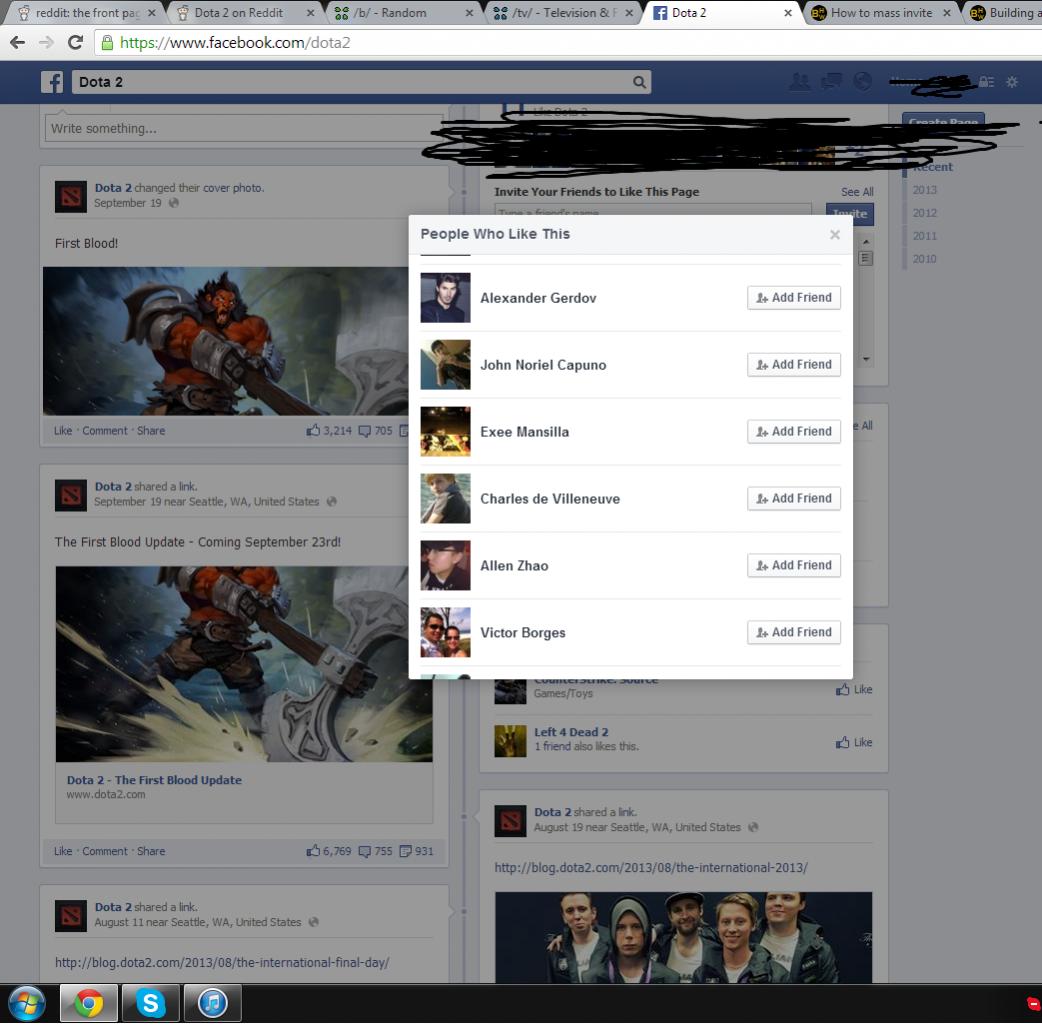
Task: Click the Facebook logo icon
Action: pyautogui.click(x=52, y=82)
